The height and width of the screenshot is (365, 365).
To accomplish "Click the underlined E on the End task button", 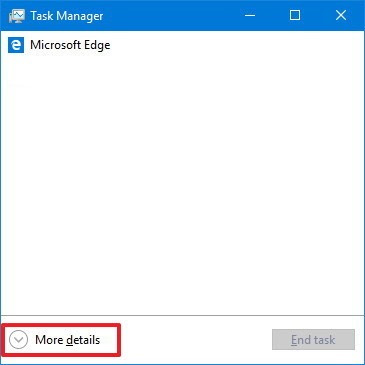I will click(294, 340).
